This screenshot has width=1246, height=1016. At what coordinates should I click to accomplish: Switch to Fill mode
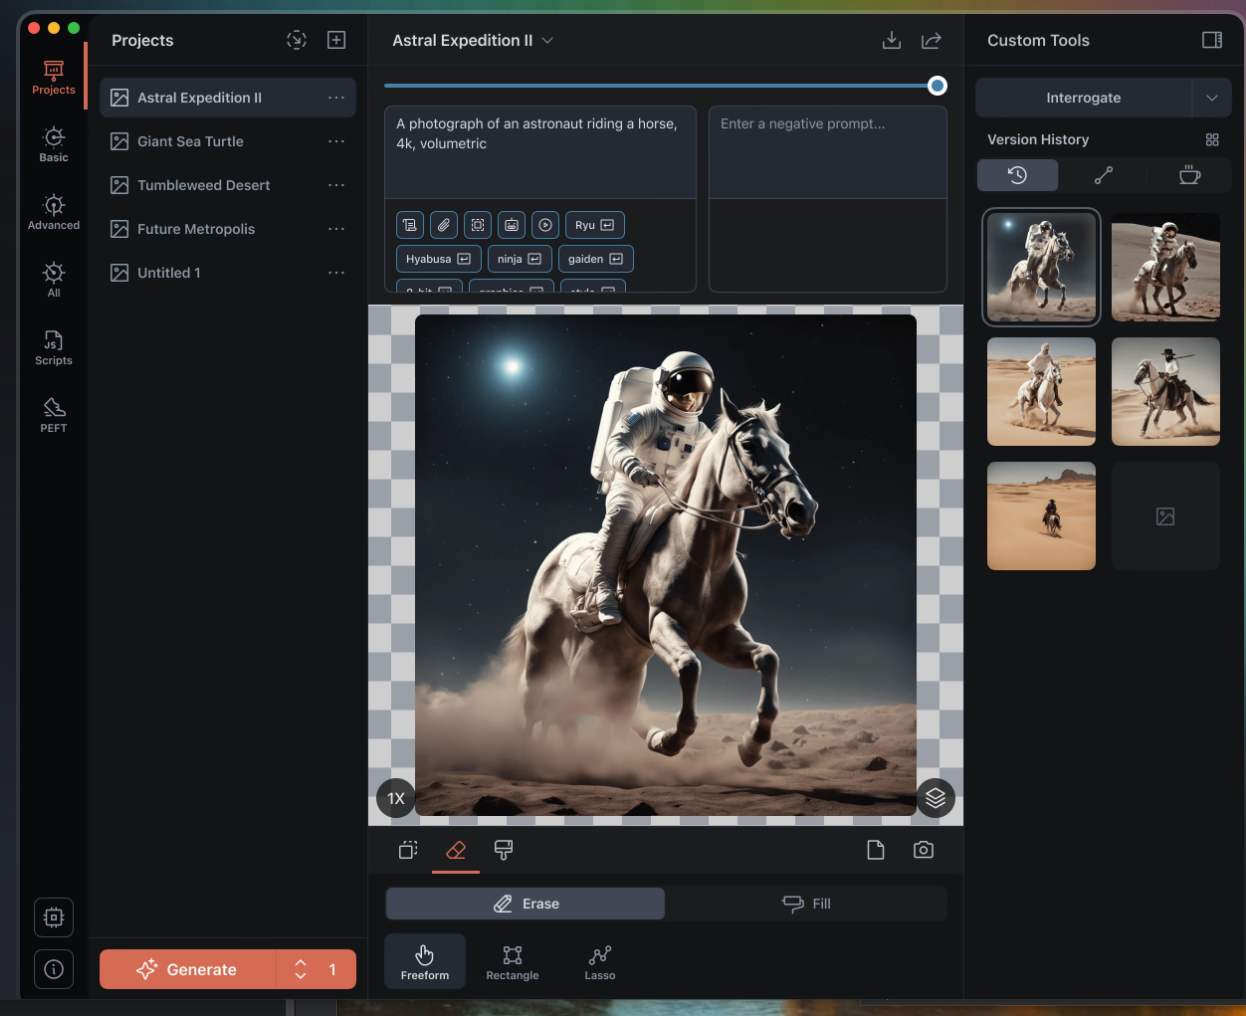click(806, 904)
